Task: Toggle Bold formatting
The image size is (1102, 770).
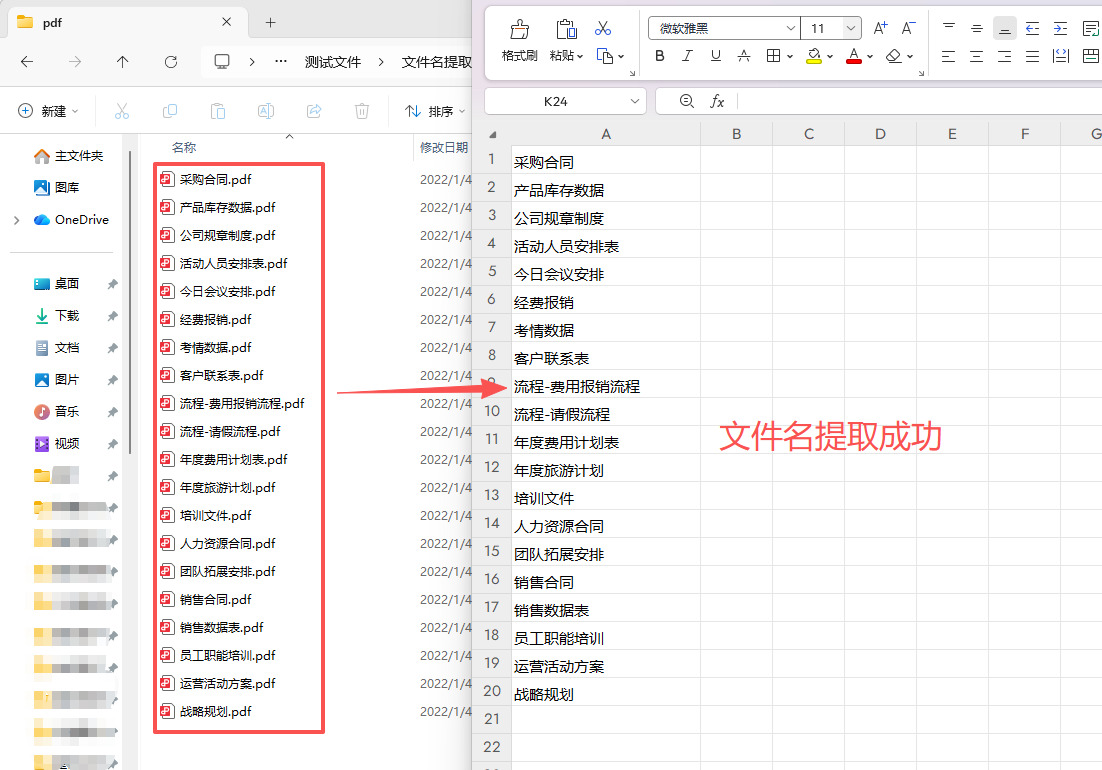Action: (659, 56)
